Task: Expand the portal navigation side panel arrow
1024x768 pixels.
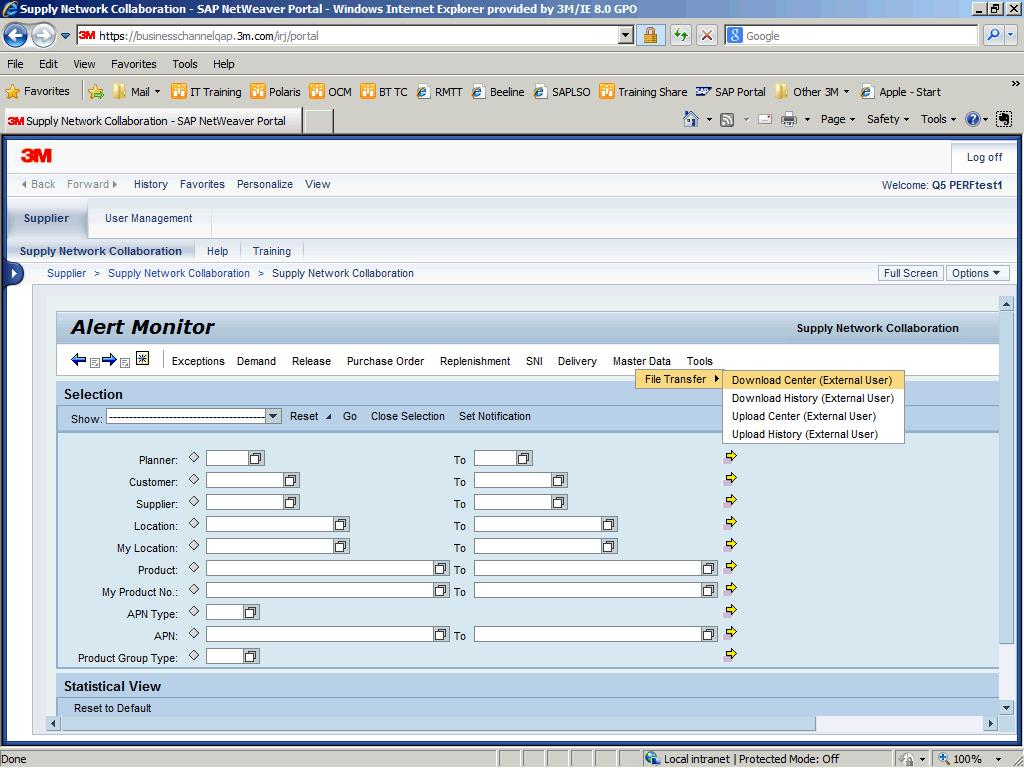Action: click(14, 274)
